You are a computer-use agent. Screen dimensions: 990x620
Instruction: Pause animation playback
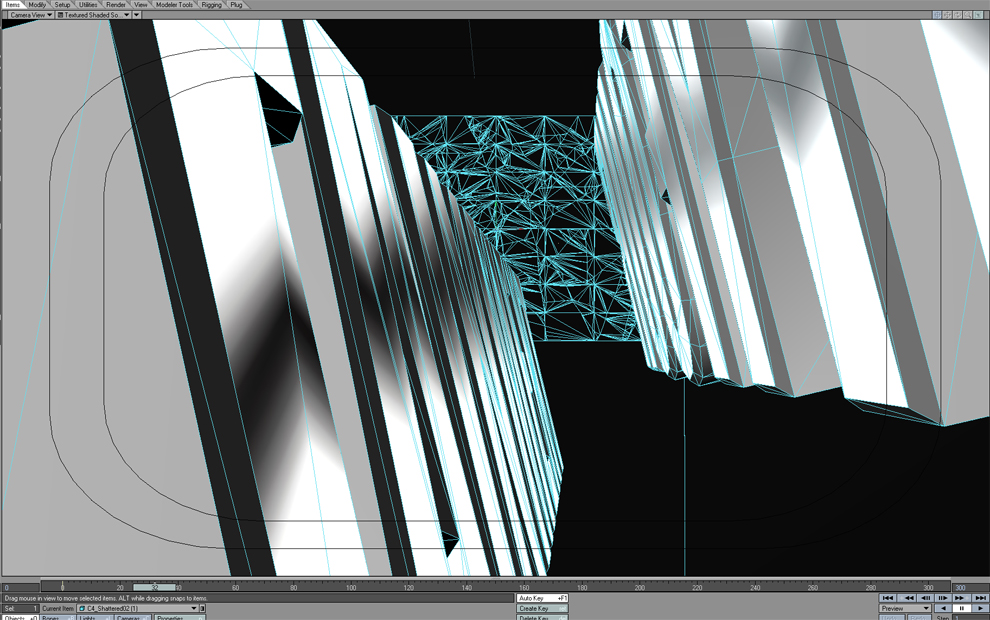coord(961,608)
